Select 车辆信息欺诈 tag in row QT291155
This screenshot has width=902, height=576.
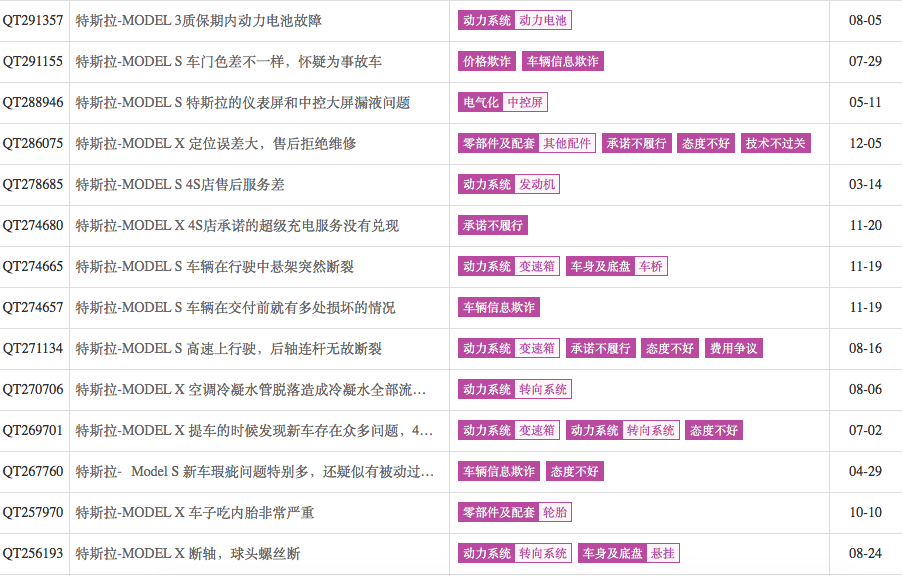click(x=563, y=61)
